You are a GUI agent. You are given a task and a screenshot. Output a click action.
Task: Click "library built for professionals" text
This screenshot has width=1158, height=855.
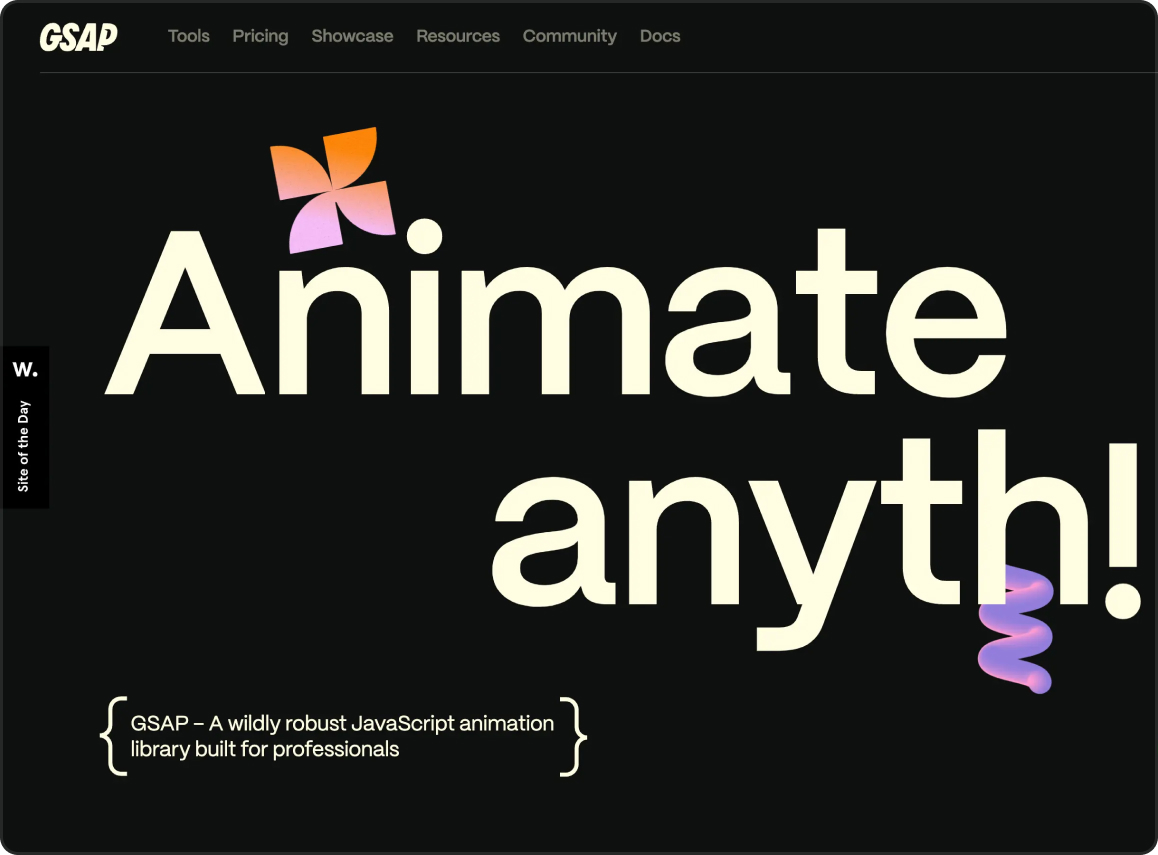coord(264,749)
